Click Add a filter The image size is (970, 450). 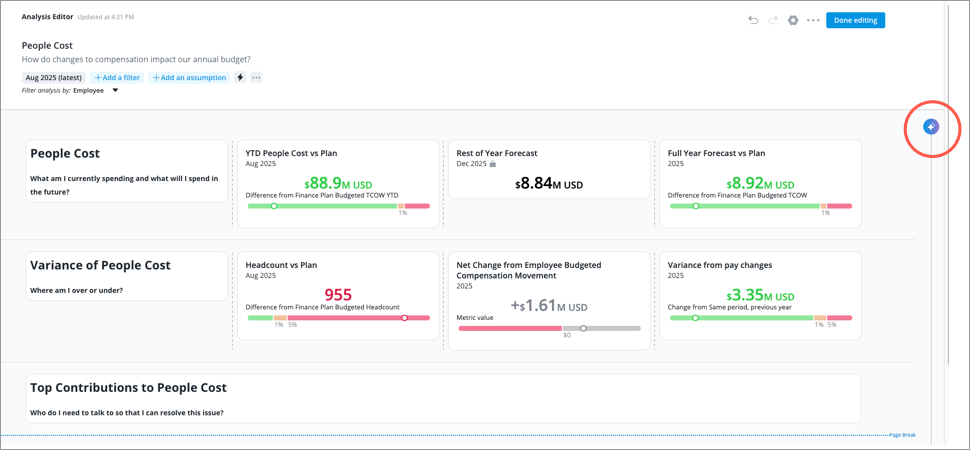click(117, 77)
